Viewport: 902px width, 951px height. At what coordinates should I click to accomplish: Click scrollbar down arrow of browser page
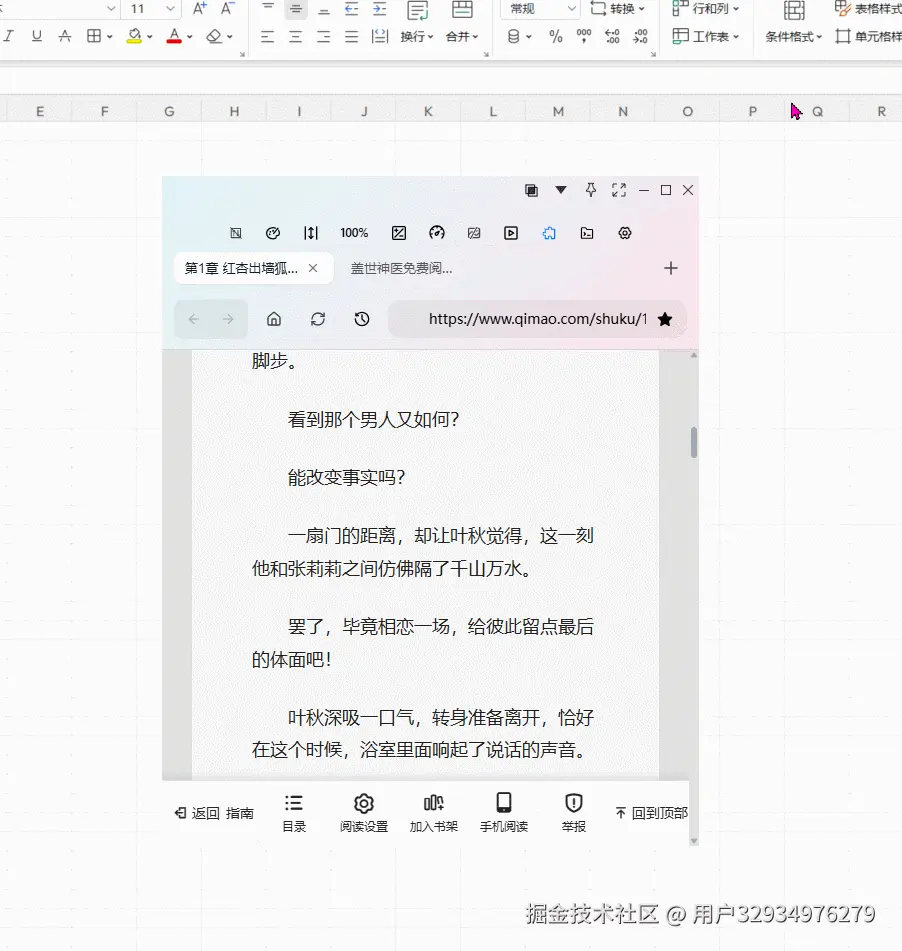tap(694, 841)
